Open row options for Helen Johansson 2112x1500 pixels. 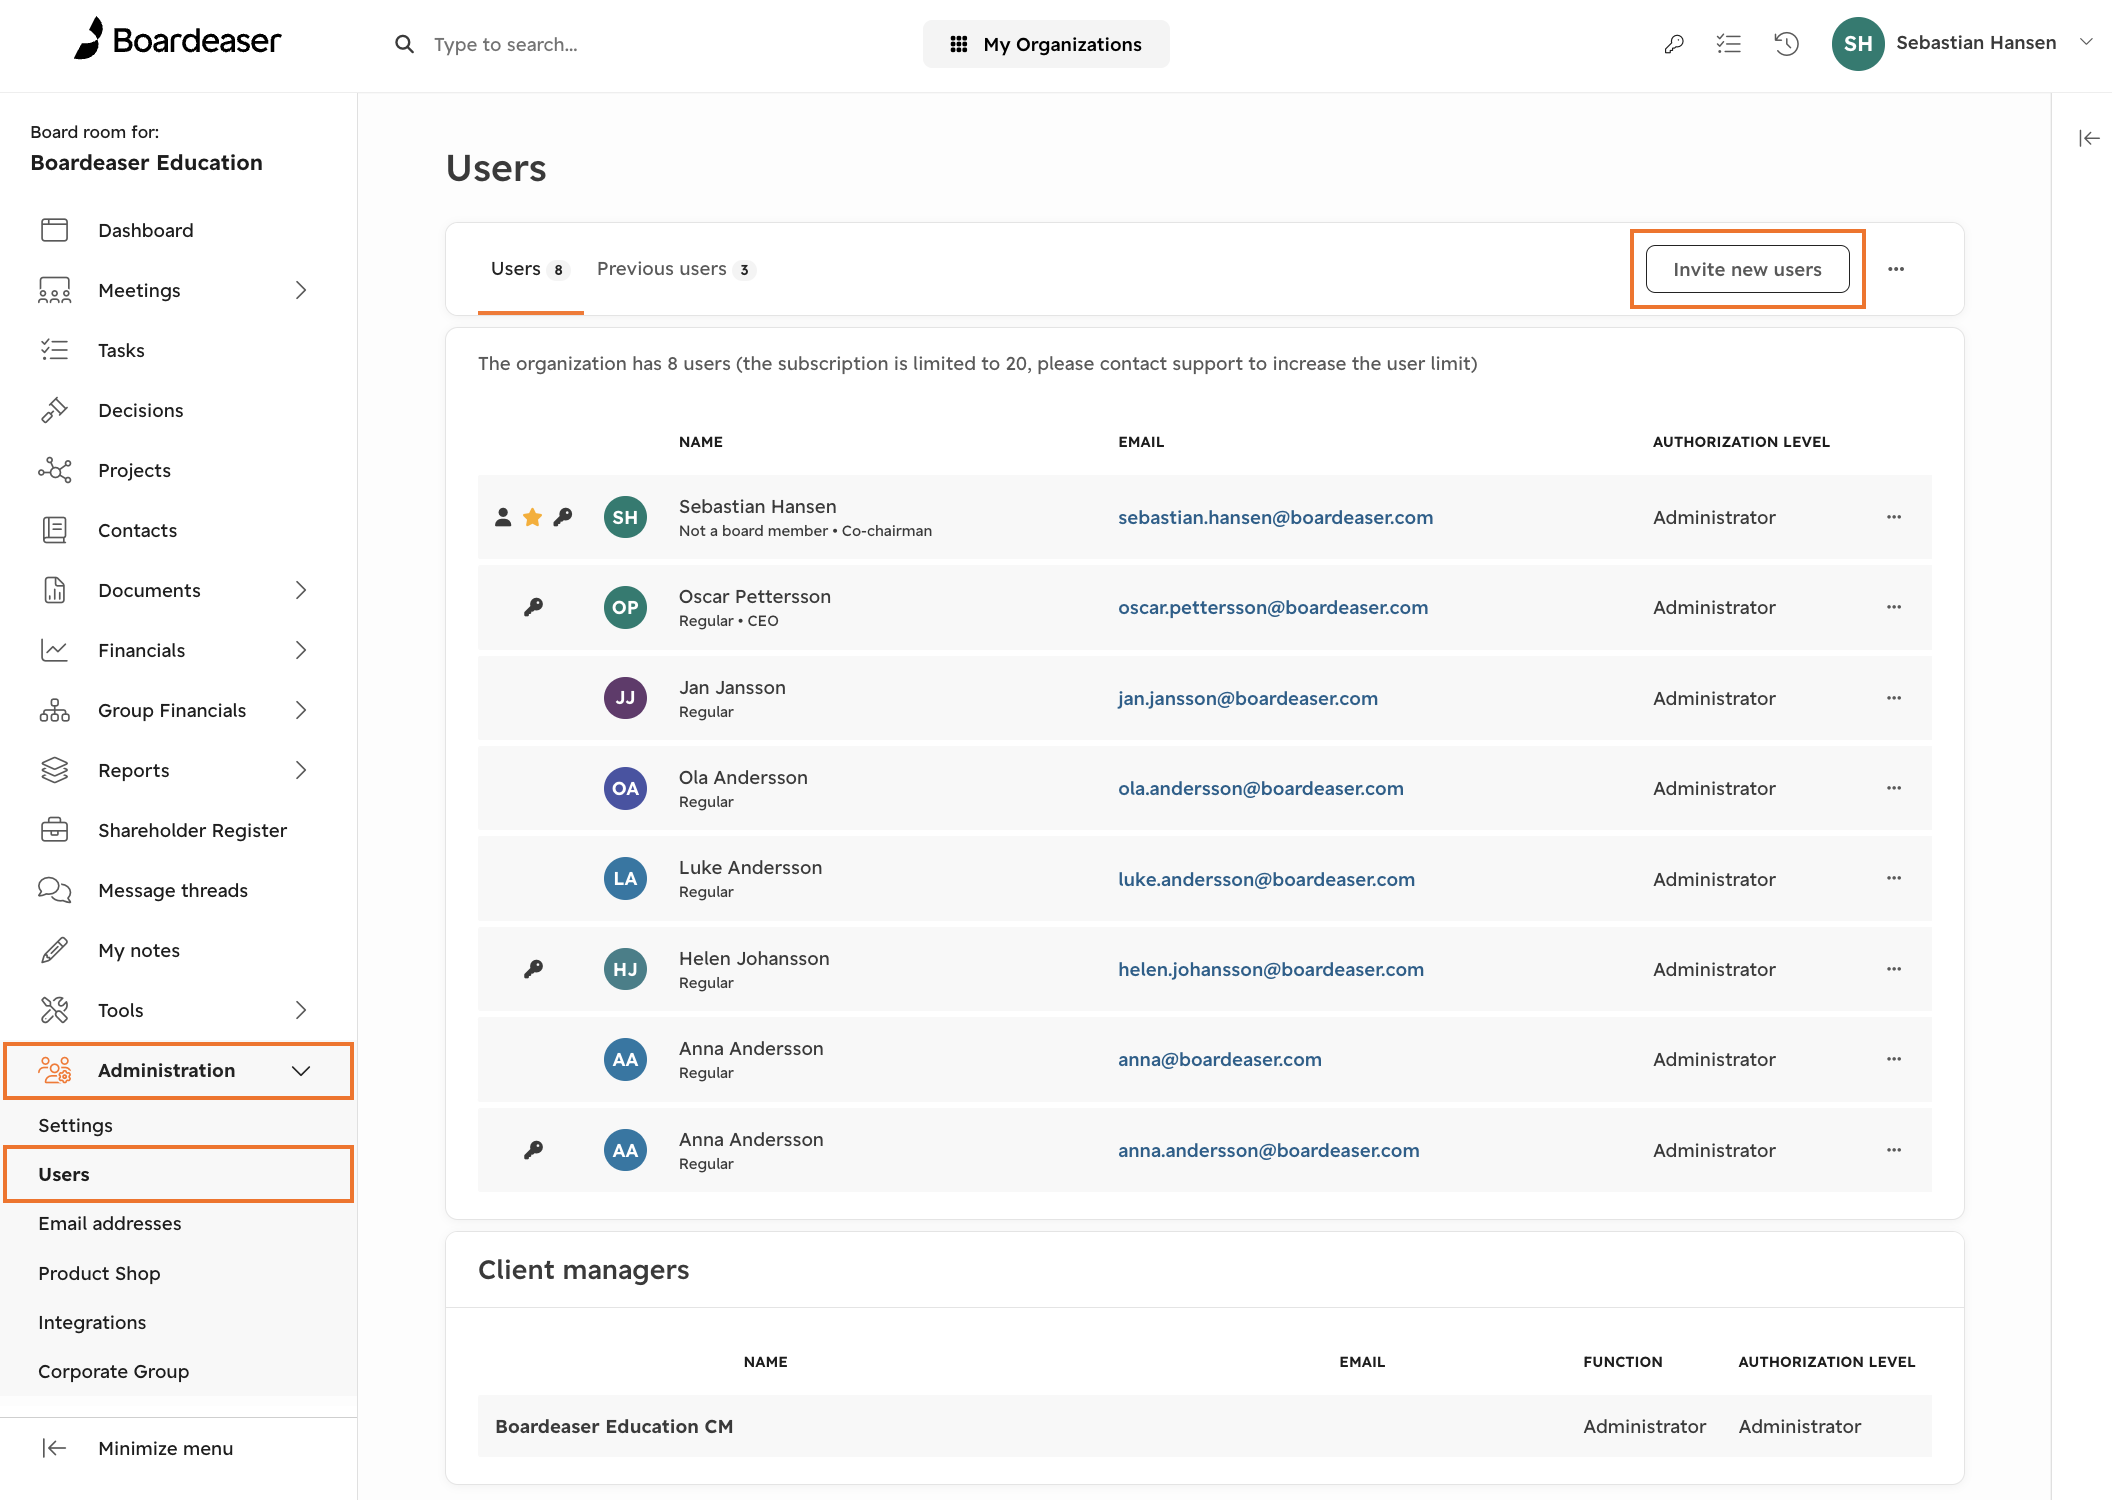tap(1894, 969)
